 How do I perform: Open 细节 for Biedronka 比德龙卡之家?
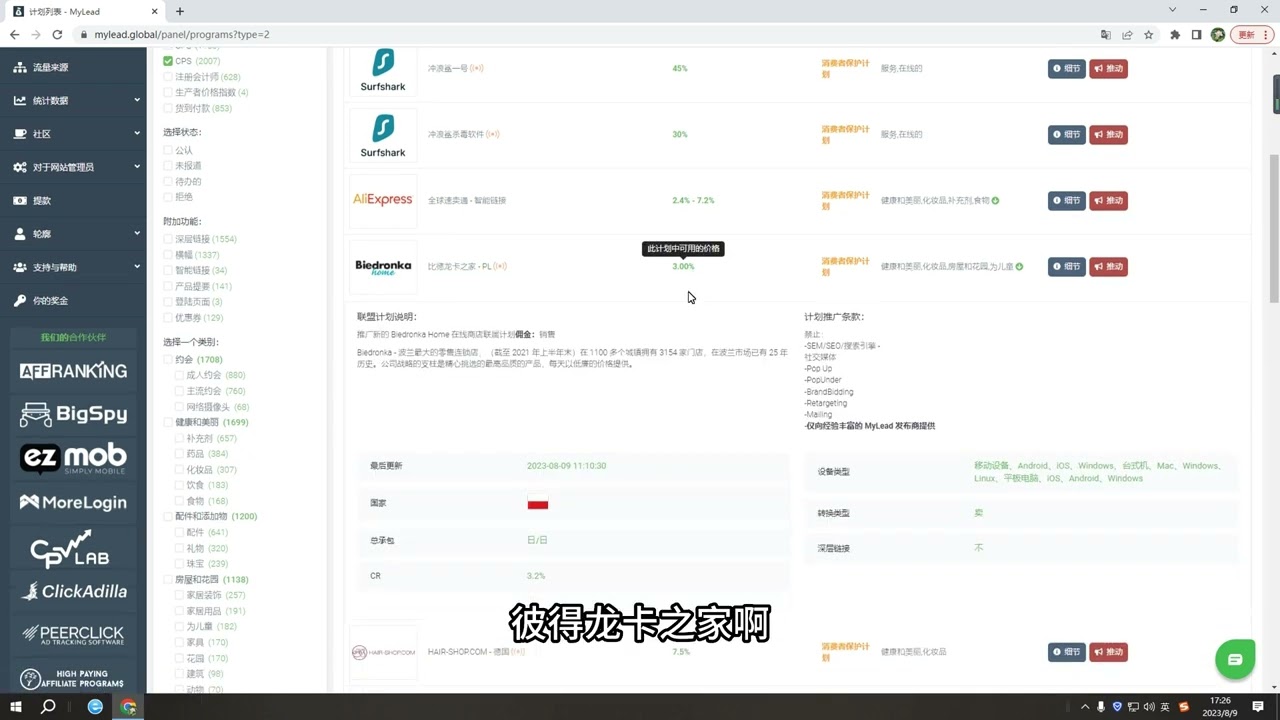coord(1066,266)
